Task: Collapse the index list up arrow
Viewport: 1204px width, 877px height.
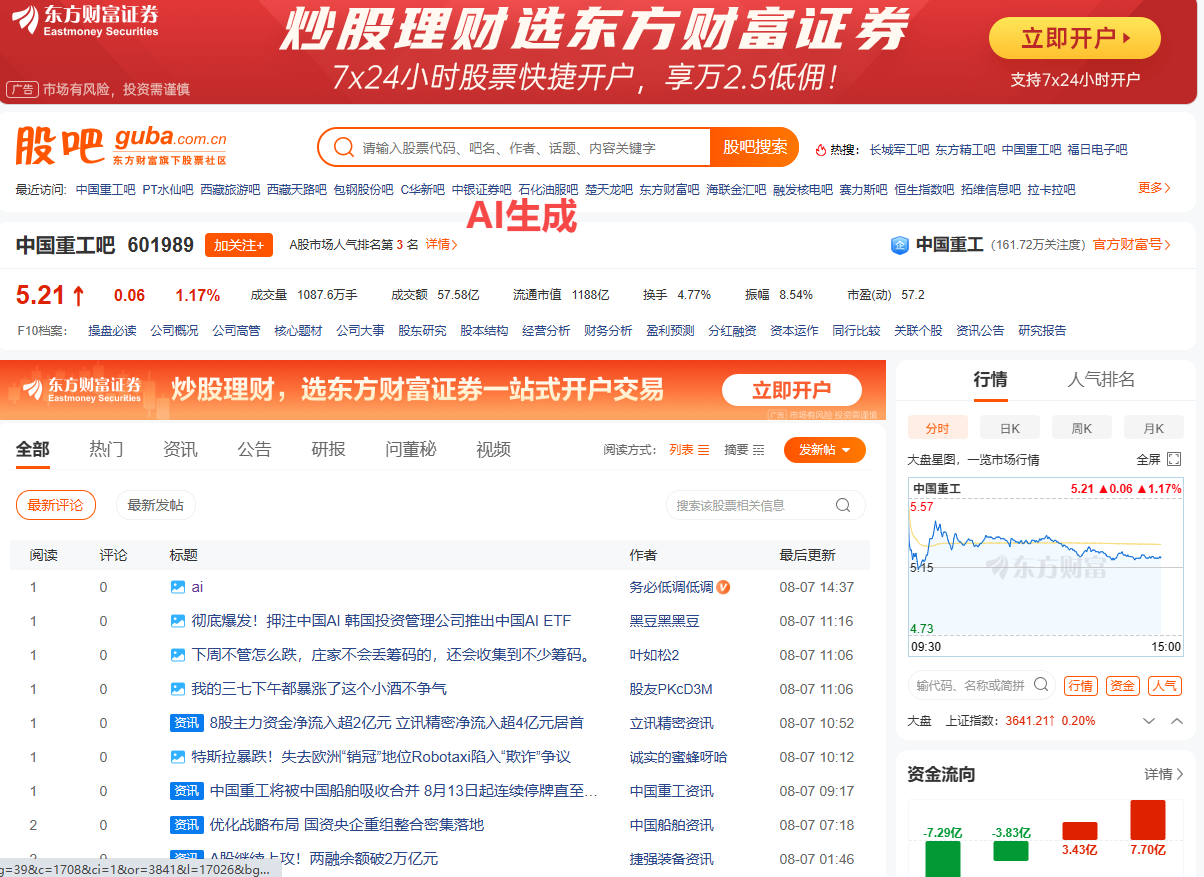Action: pos(1177,721)
